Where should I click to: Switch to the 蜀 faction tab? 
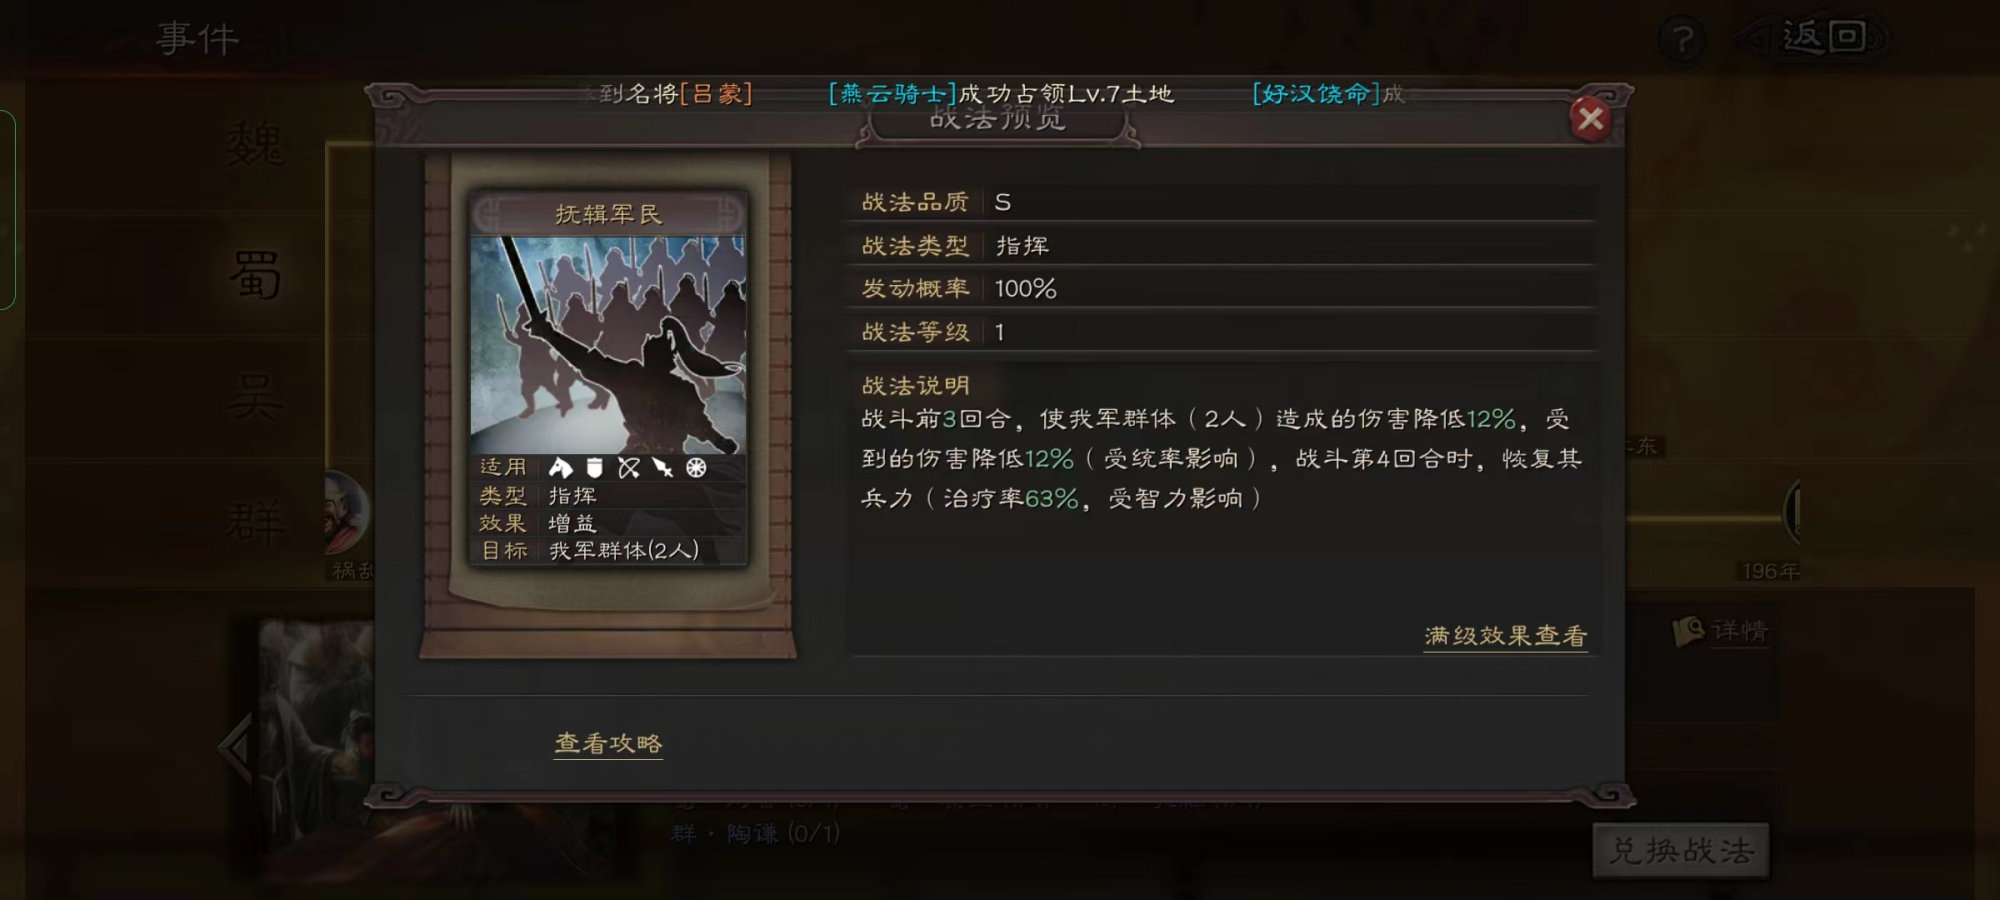[256, 275]
